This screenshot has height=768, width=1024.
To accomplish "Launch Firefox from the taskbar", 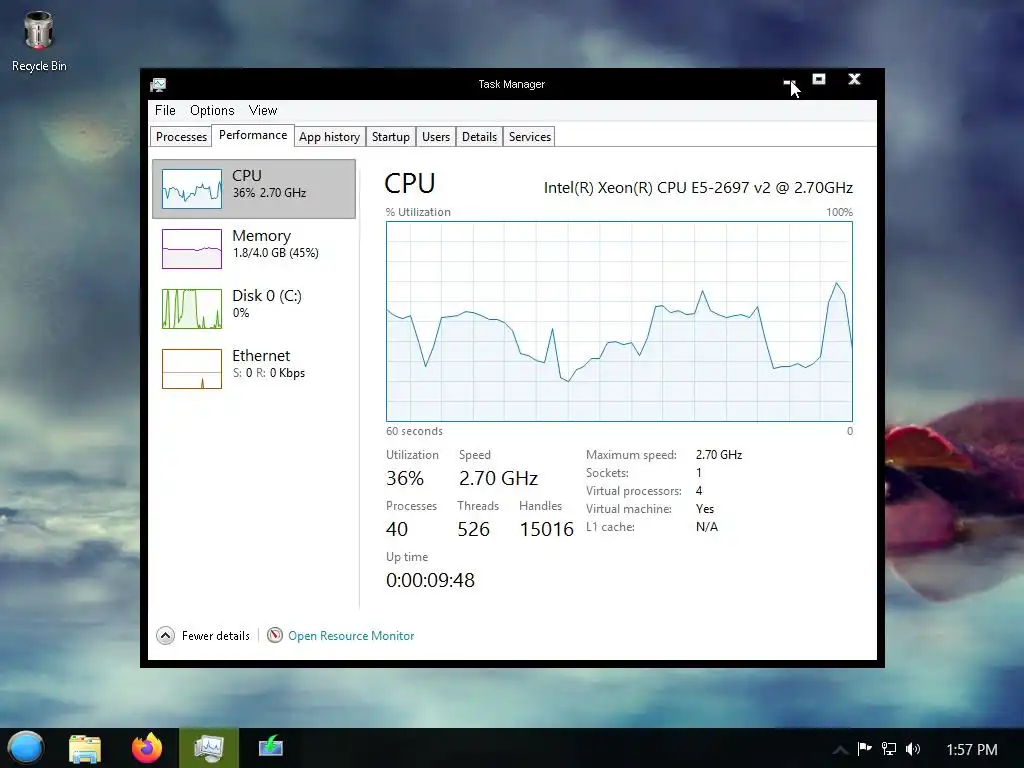I will (x=147, y=748).
